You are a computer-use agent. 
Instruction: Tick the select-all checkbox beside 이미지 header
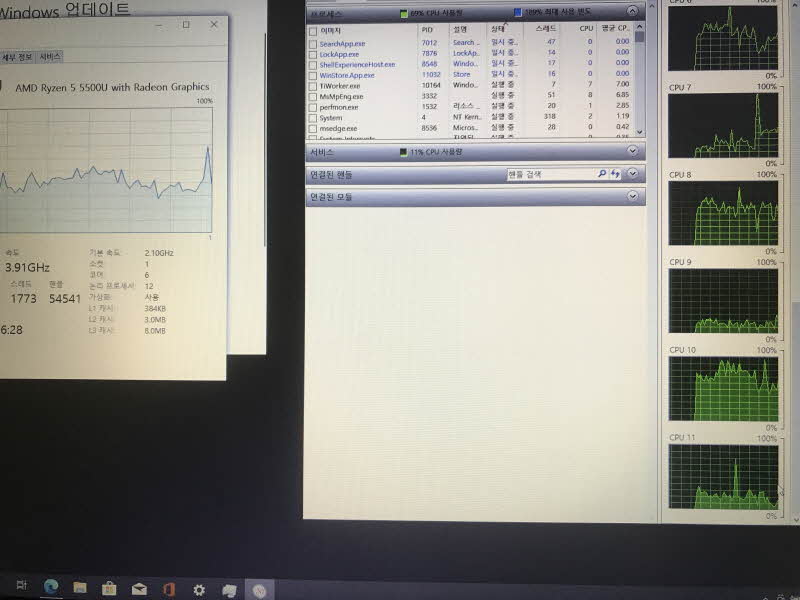point(313,32)
